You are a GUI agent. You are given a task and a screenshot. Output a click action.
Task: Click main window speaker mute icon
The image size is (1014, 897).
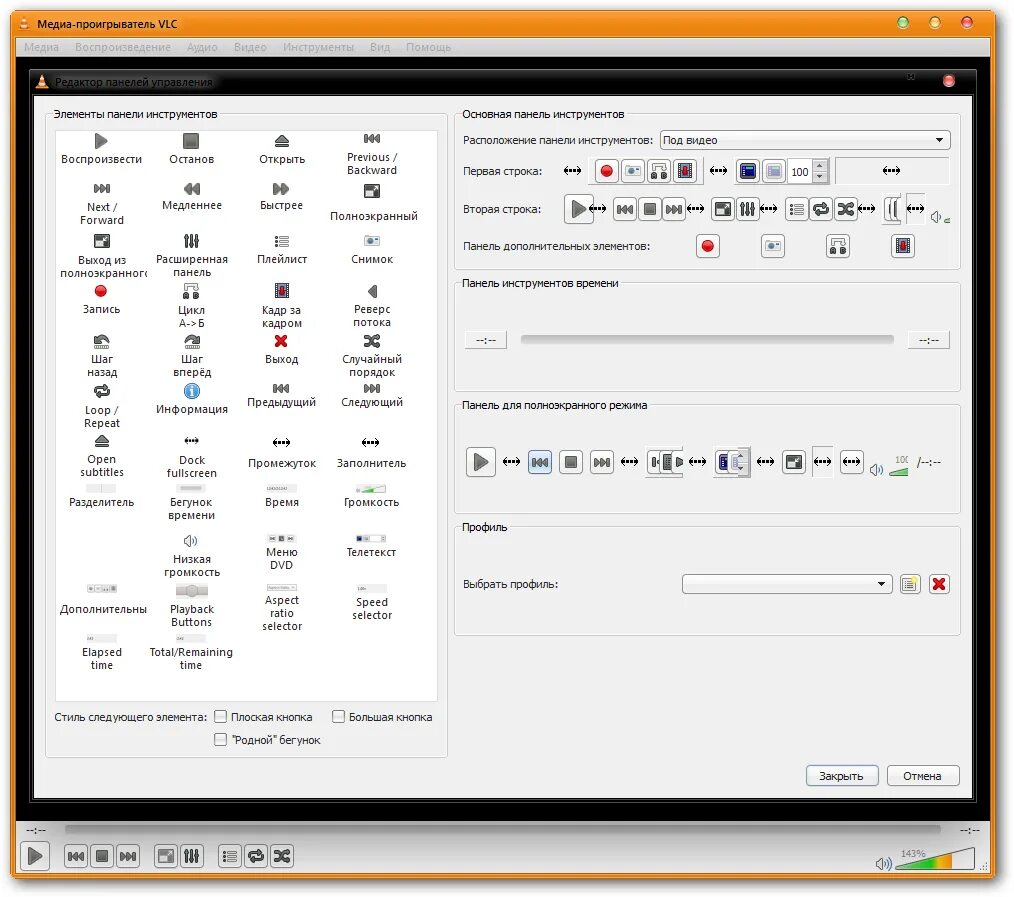(x=883, y=863)
